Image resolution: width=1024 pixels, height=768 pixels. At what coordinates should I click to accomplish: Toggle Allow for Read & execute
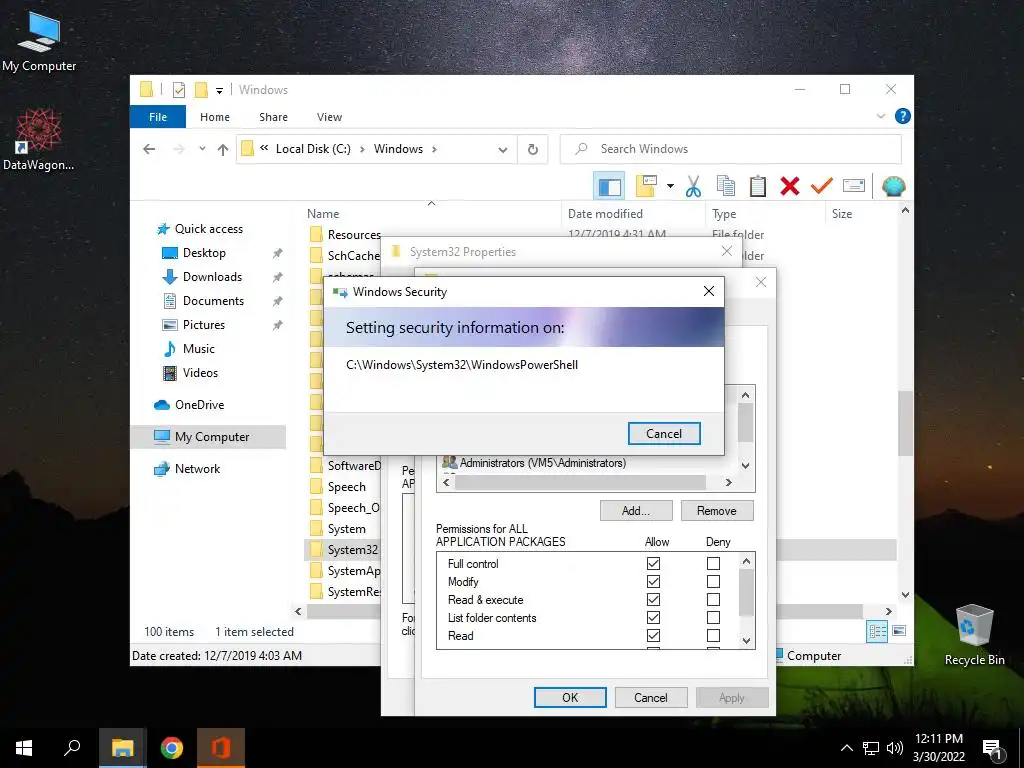pyautogui.click(x=653, y=599)
